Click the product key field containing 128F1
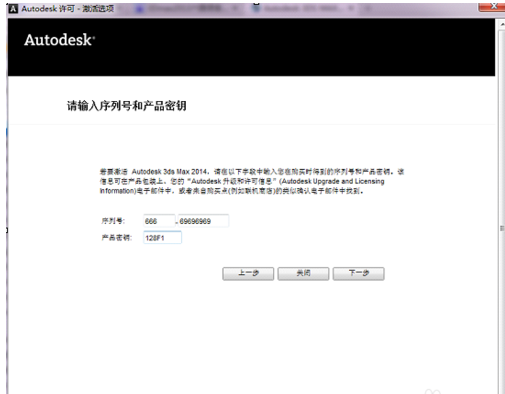 pyautogui.click(x=162, y=238)
